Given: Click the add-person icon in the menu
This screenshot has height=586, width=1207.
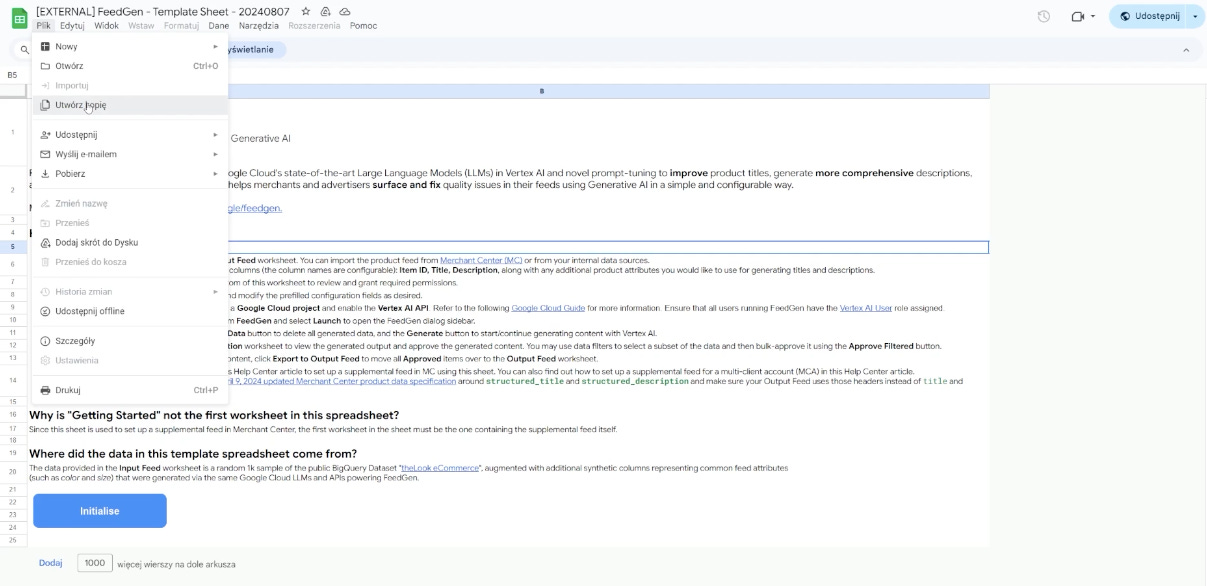Looking at the screenshot, I should (x=45, y=135).
